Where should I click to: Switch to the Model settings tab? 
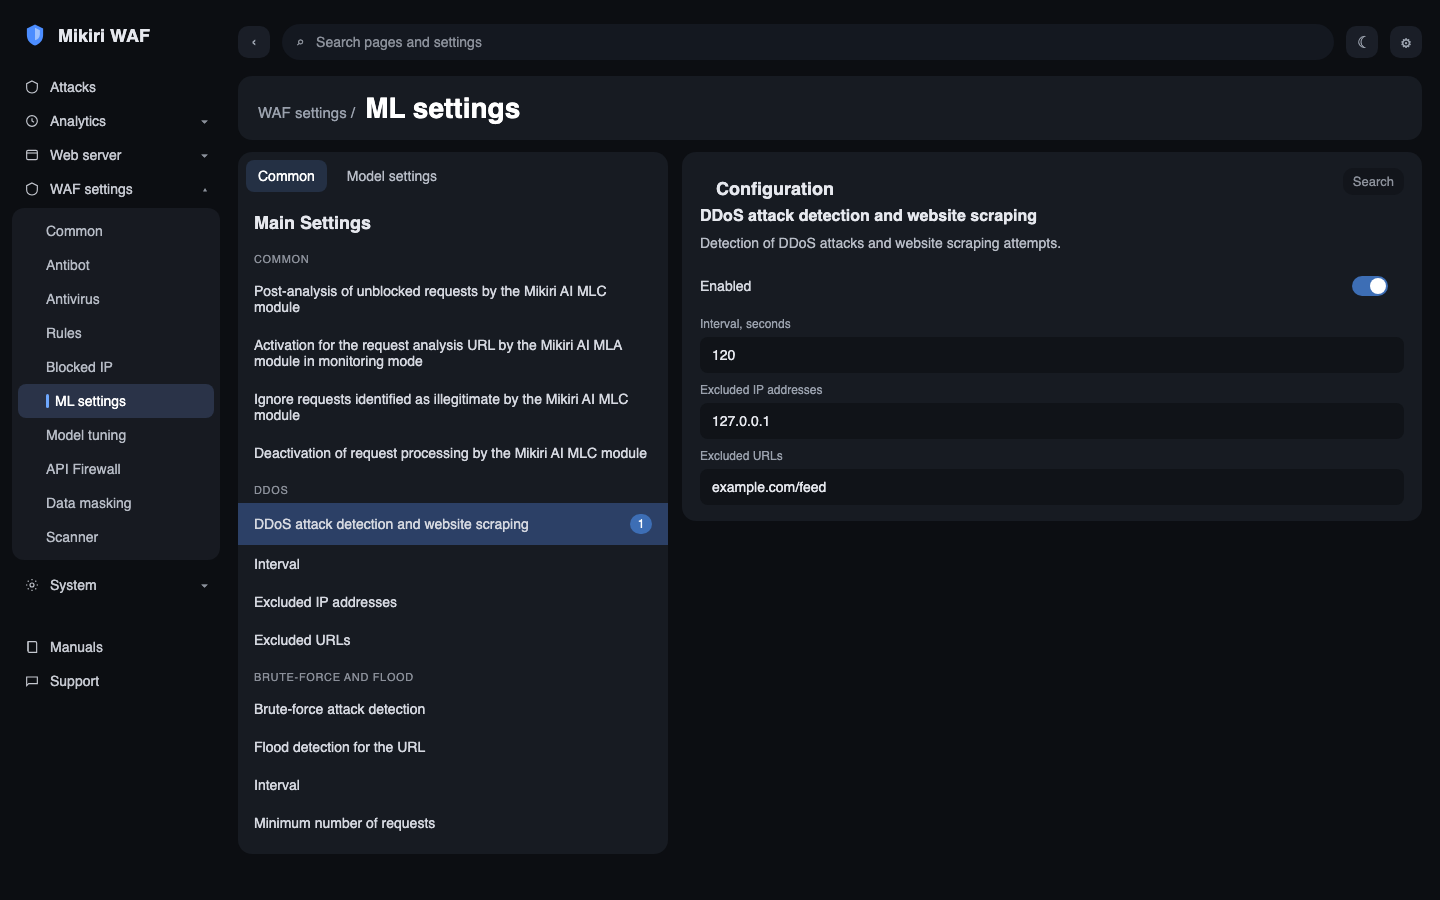392,176
